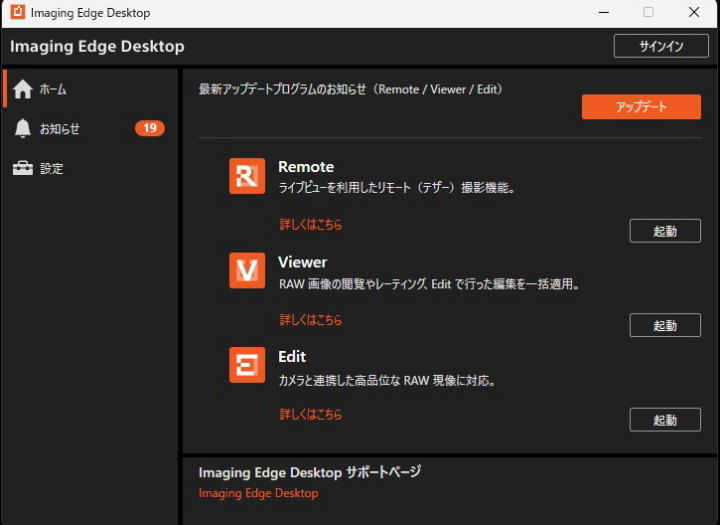Click the Viewer heading text
The width and height of the screenshot is (720, 525).
[303, 262]
